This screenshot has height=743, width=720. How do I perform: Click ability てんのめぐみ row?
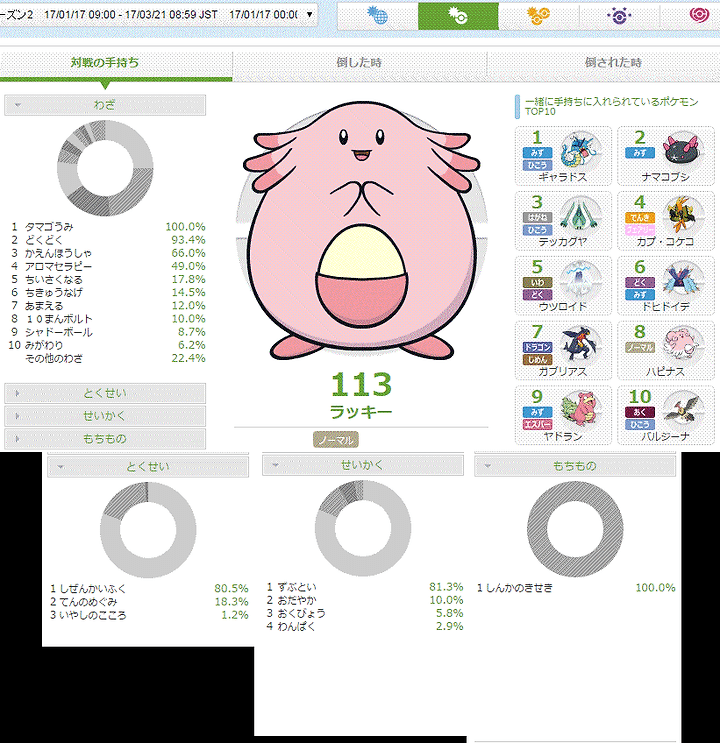pos(149,602)
